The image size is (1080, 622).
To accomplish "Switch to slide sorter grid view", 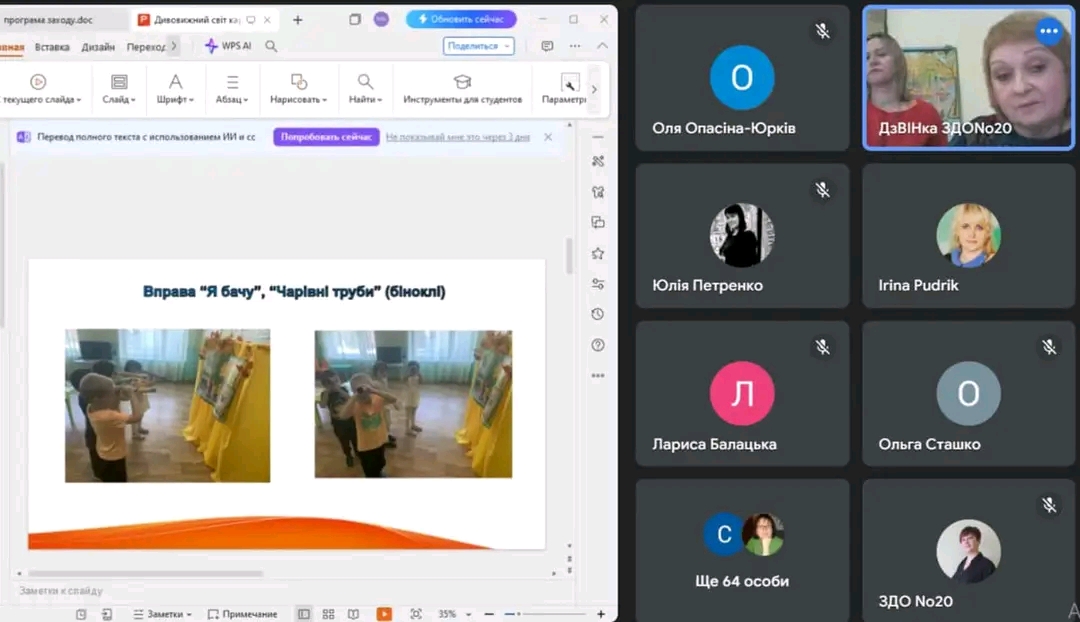I will (x=328, y=614).
